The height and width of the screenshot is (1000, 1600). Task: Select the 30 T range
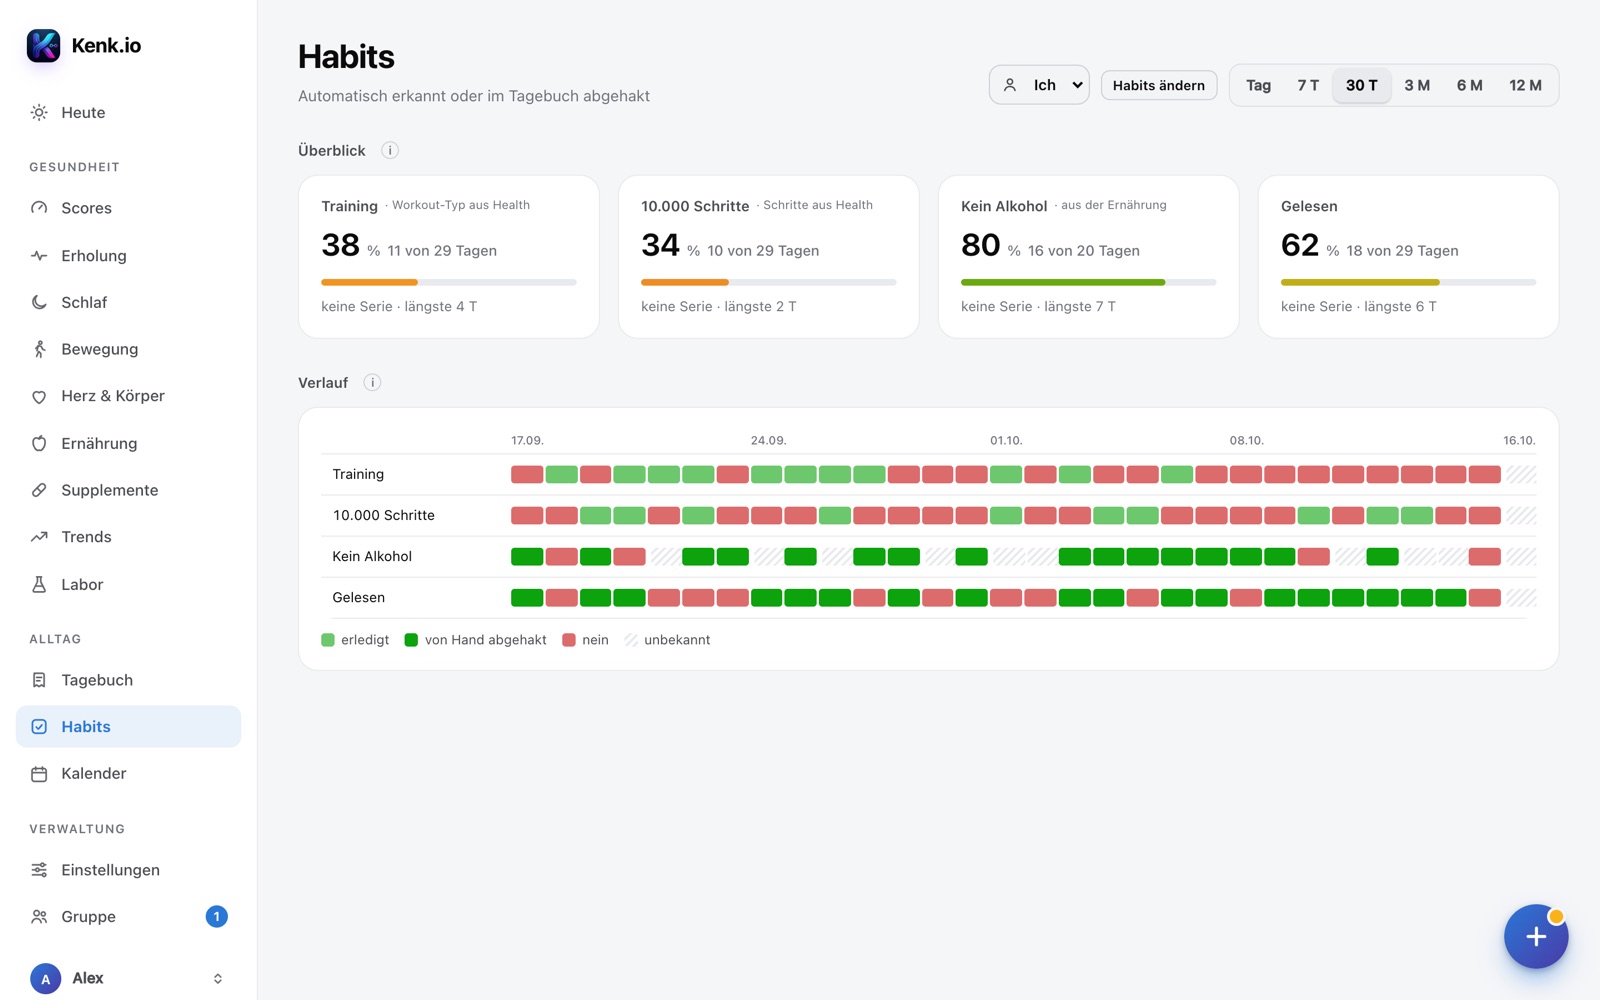(1361, 85)
